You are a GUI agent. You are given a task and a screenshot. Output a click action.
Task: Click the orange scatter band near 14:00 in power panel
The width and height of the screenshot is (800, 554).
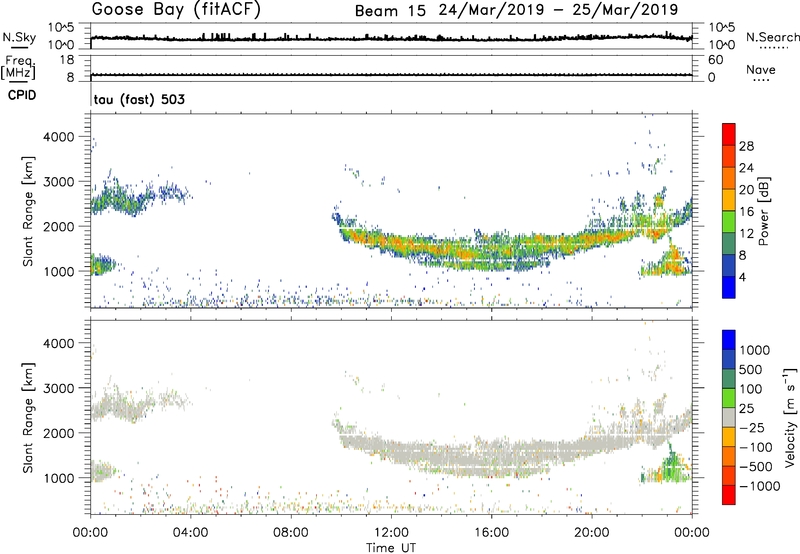click(443, 249)
